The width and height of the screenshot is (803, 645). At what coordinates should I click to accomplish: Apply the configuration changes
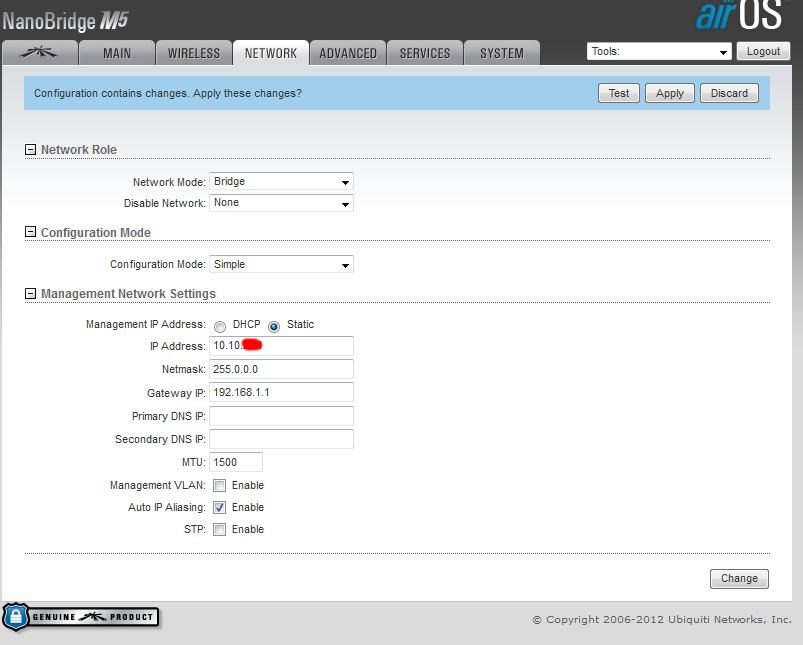click(x=670, y=93)
